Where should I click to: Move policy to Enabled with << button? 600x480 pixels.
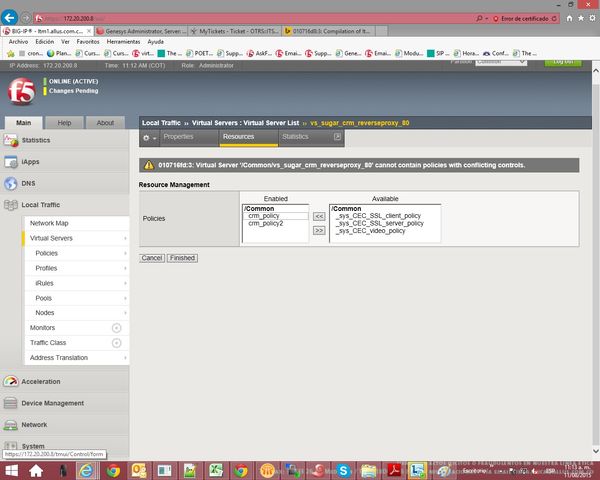click(319, 216)
